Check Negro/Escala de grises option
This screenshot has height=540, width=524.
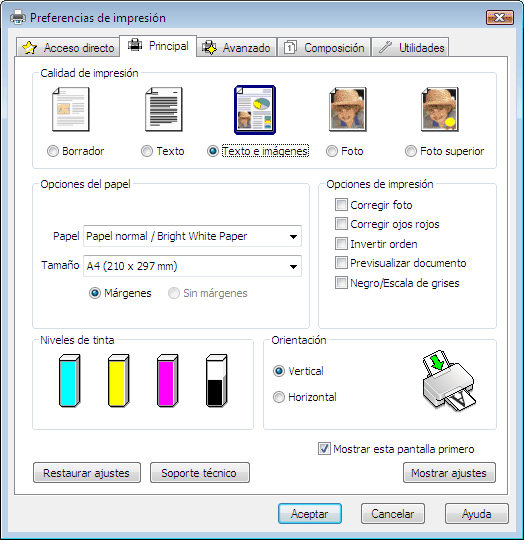pyautogui.click(x=341, y=283)
